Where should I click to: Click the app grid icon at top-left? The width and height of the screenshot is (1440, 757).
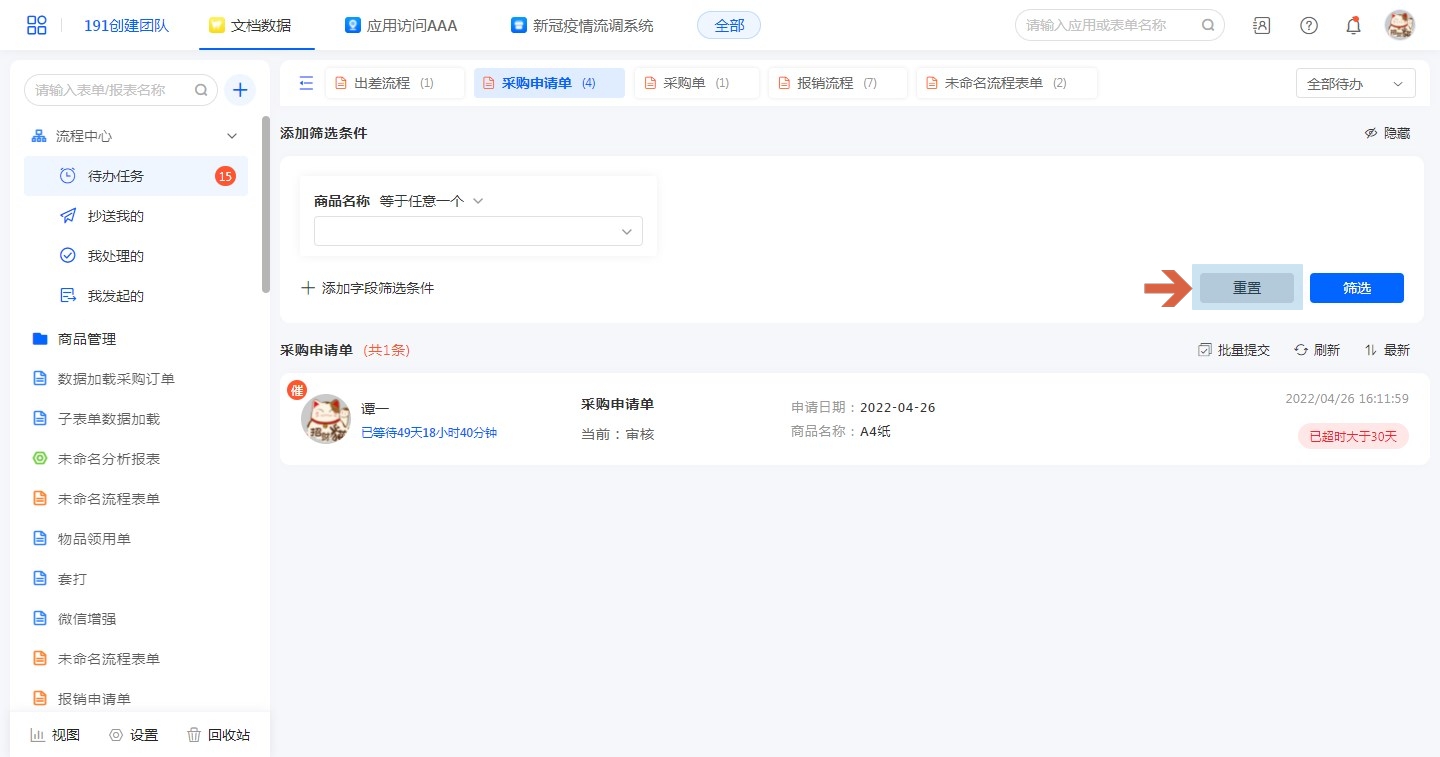coord(37,25)
